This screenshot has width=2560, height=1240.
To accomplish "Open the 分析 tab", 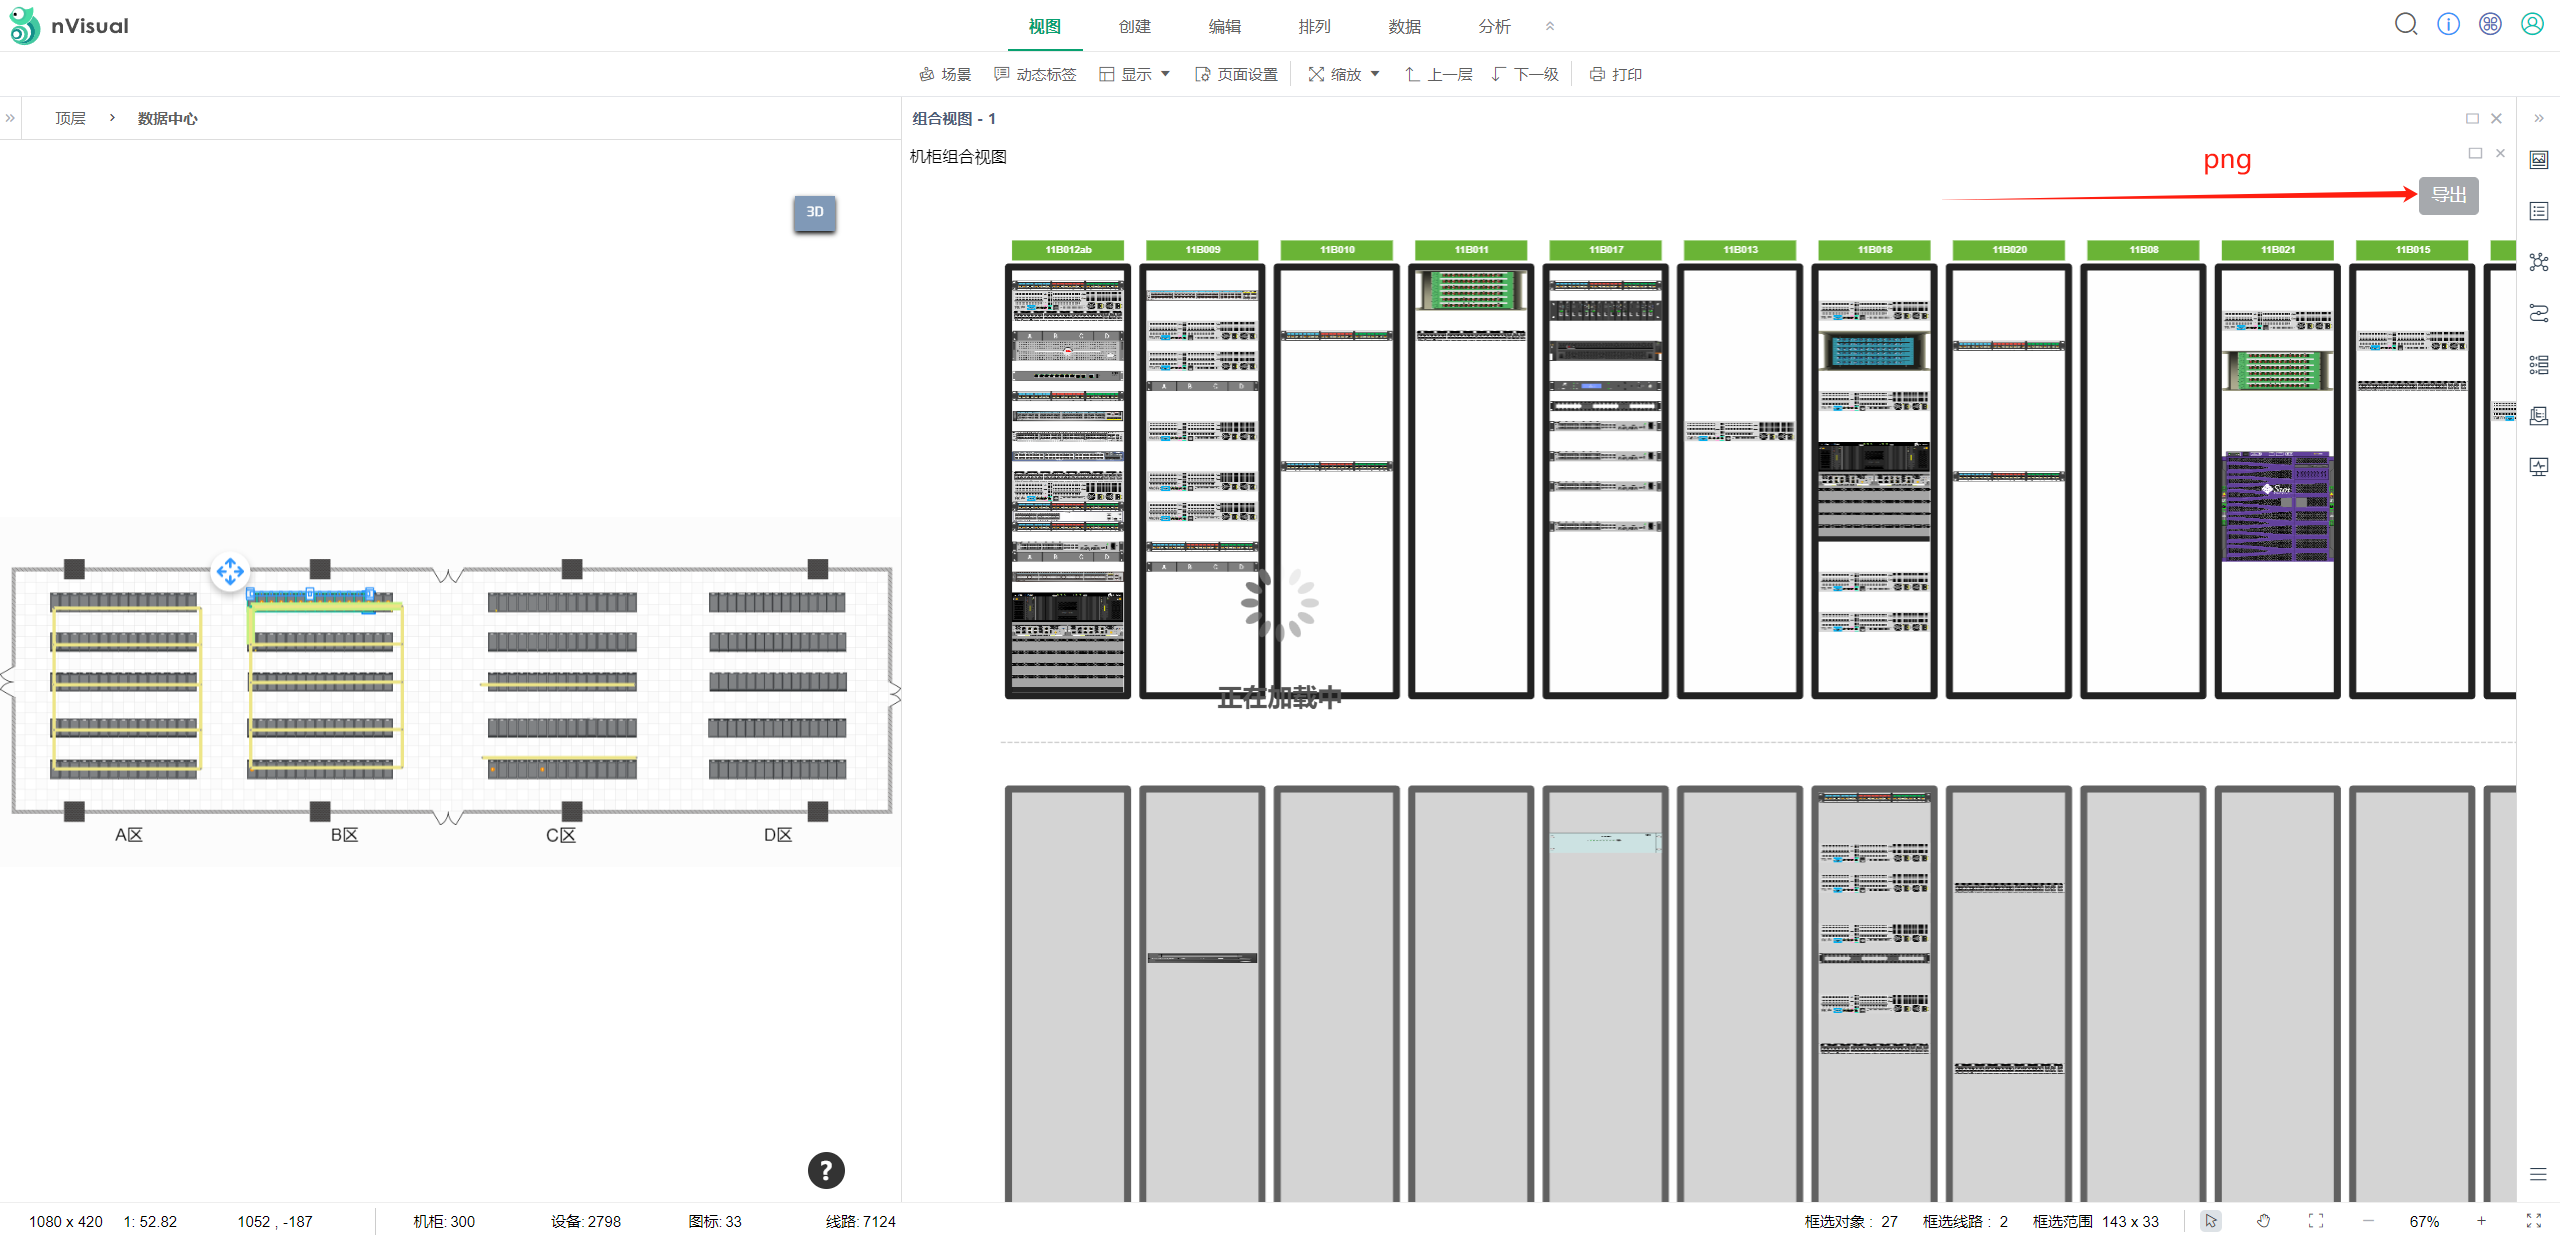I will point(1494,26).
